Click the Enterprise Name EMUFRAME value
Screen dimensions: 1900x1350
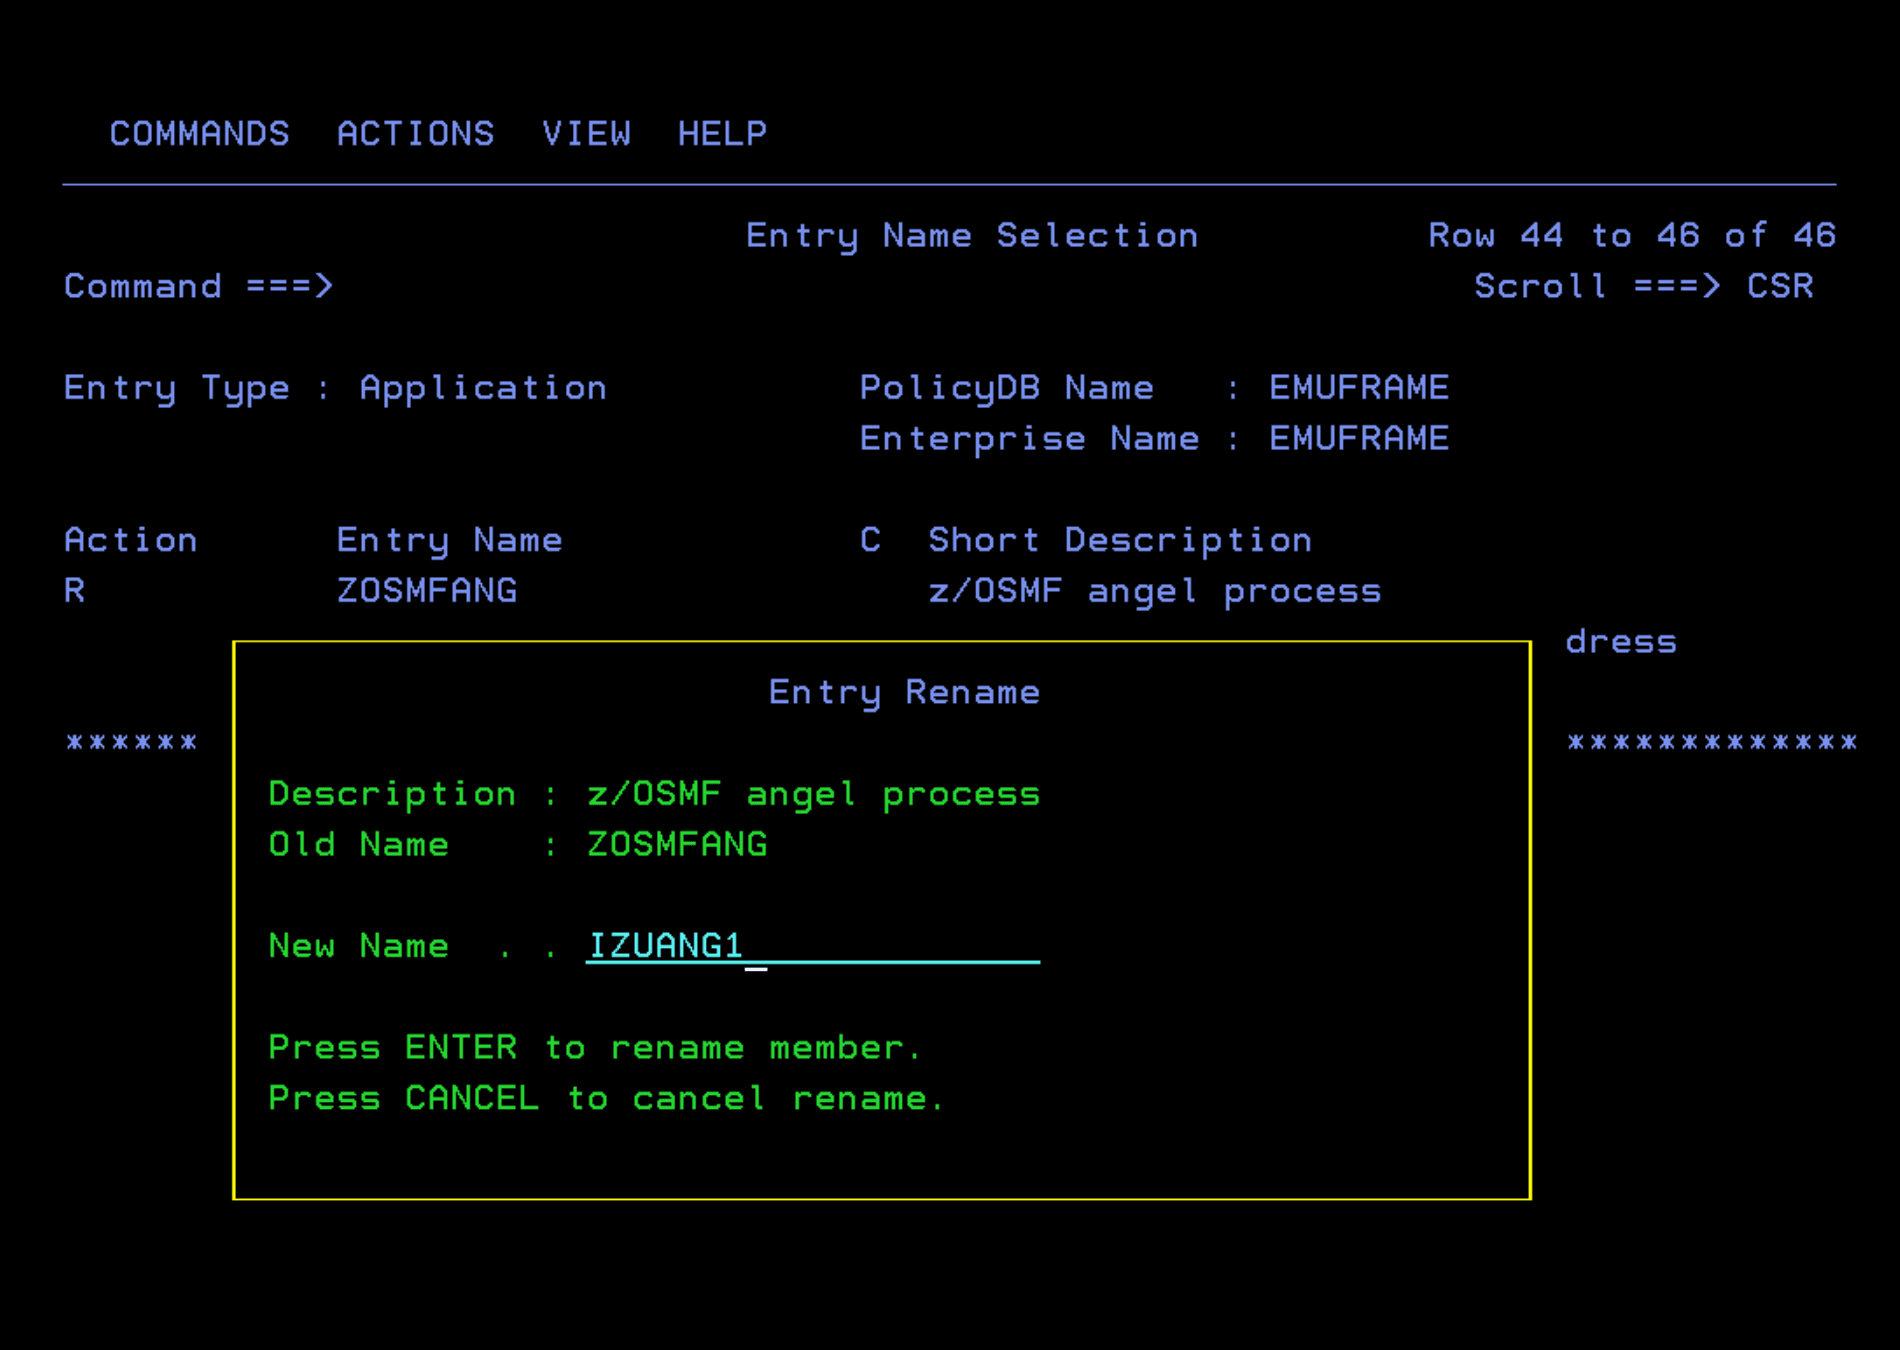(x=1357, y=438)
